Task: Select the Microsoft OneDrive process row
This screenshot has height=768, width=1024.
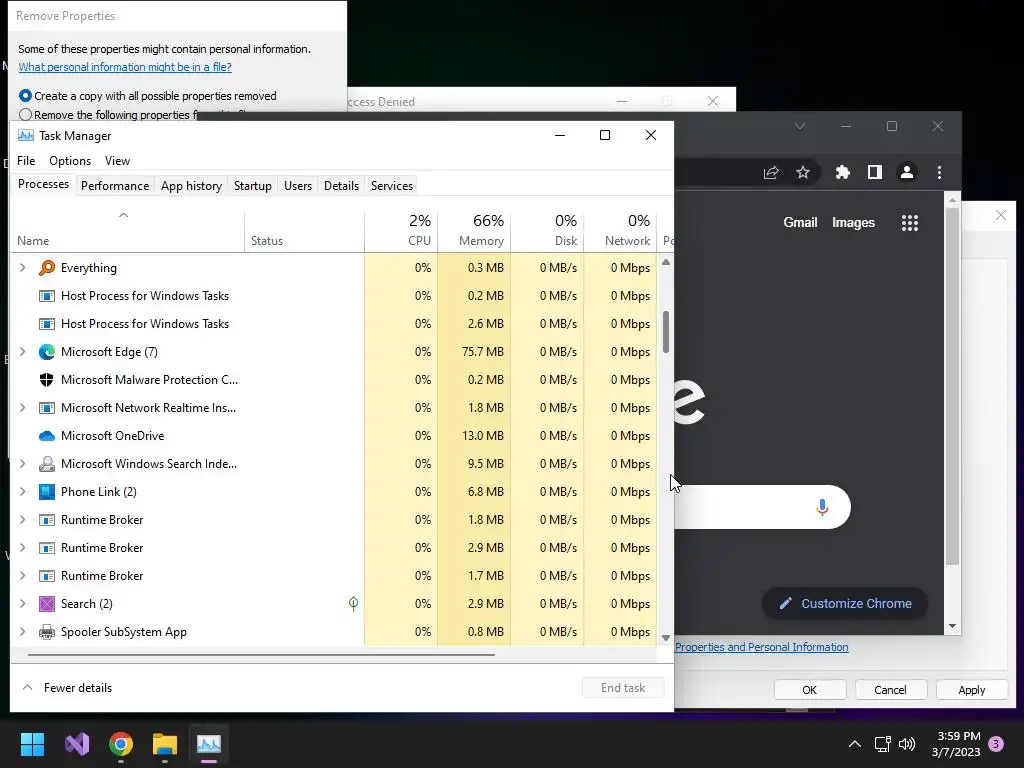Action: pyautogui.click(x=334, y=436)
